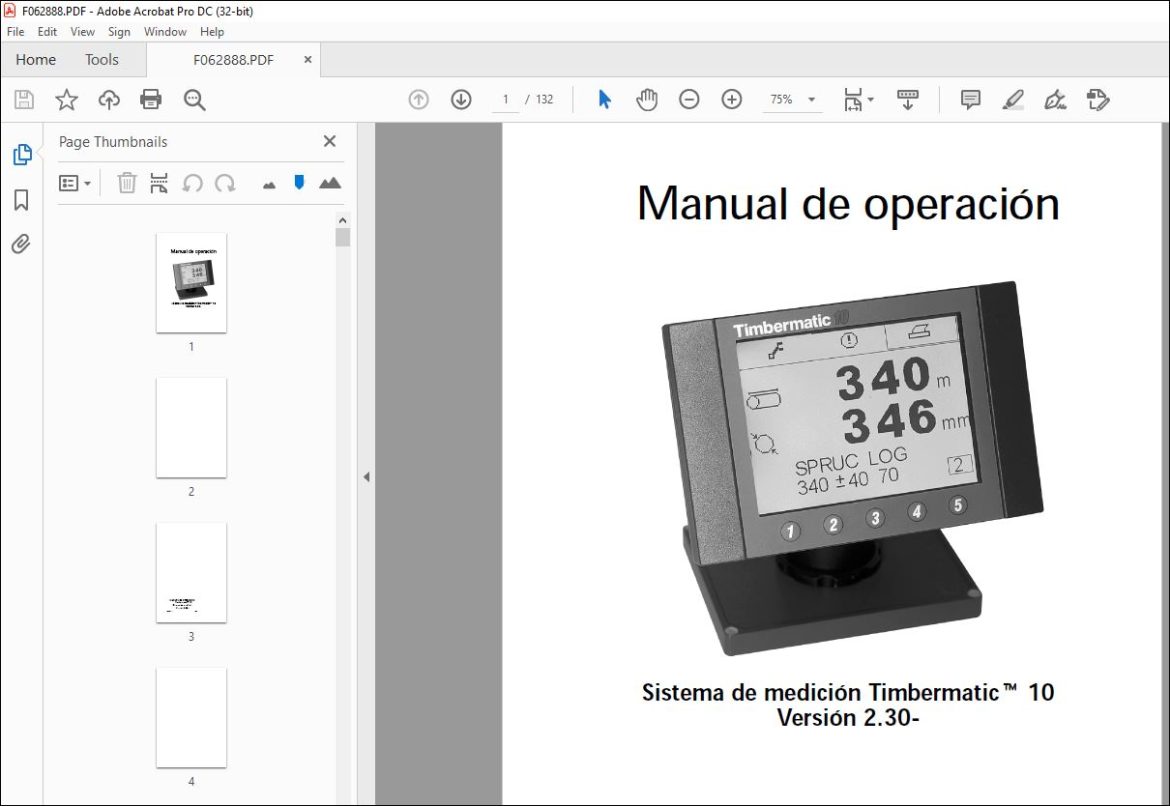Click the Print file icon
Viewport: 1170px width, 806px height.
(x=151, y=99)
